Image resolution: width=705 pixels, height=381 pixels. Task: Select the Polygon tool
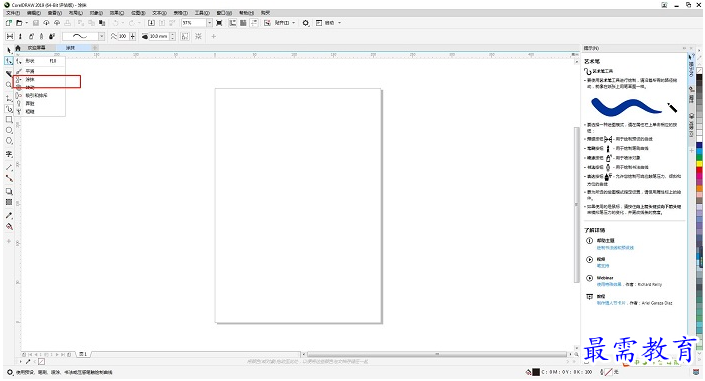click(9, 141)
